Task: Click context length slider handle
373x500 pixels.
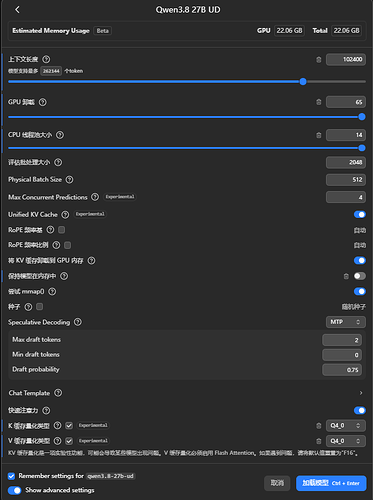Action: (x=303, y=81)
